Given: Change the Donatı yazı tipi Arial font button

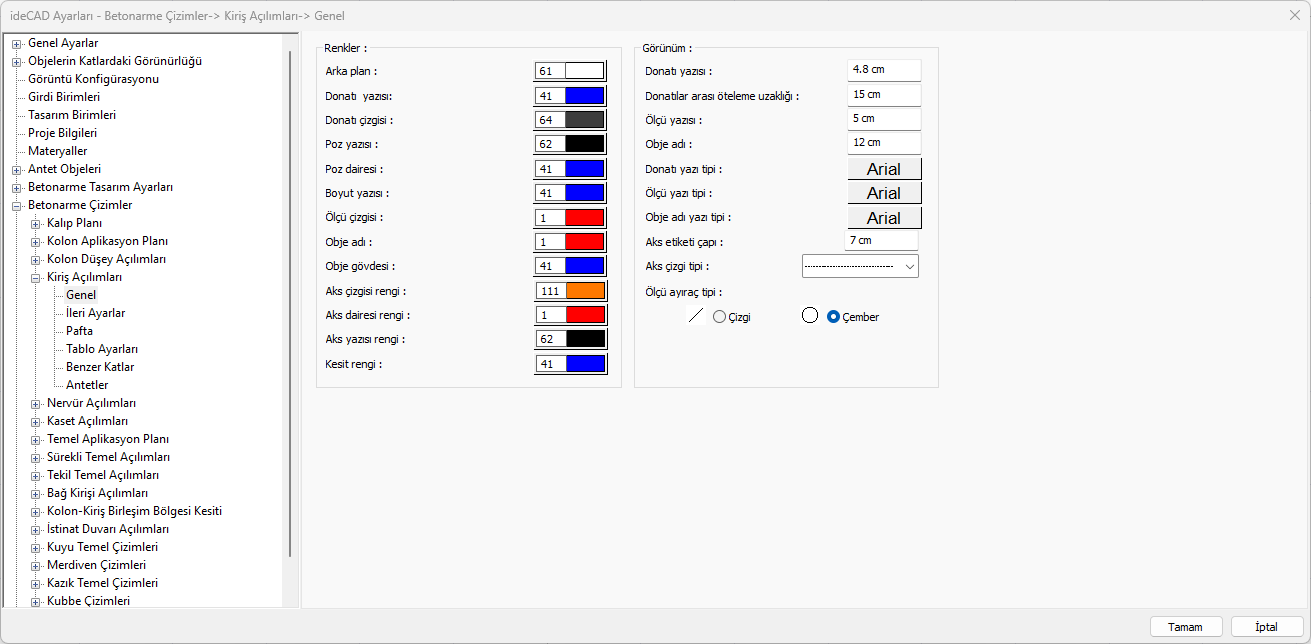Looking at the screenshot, I should tap(884, 169).
